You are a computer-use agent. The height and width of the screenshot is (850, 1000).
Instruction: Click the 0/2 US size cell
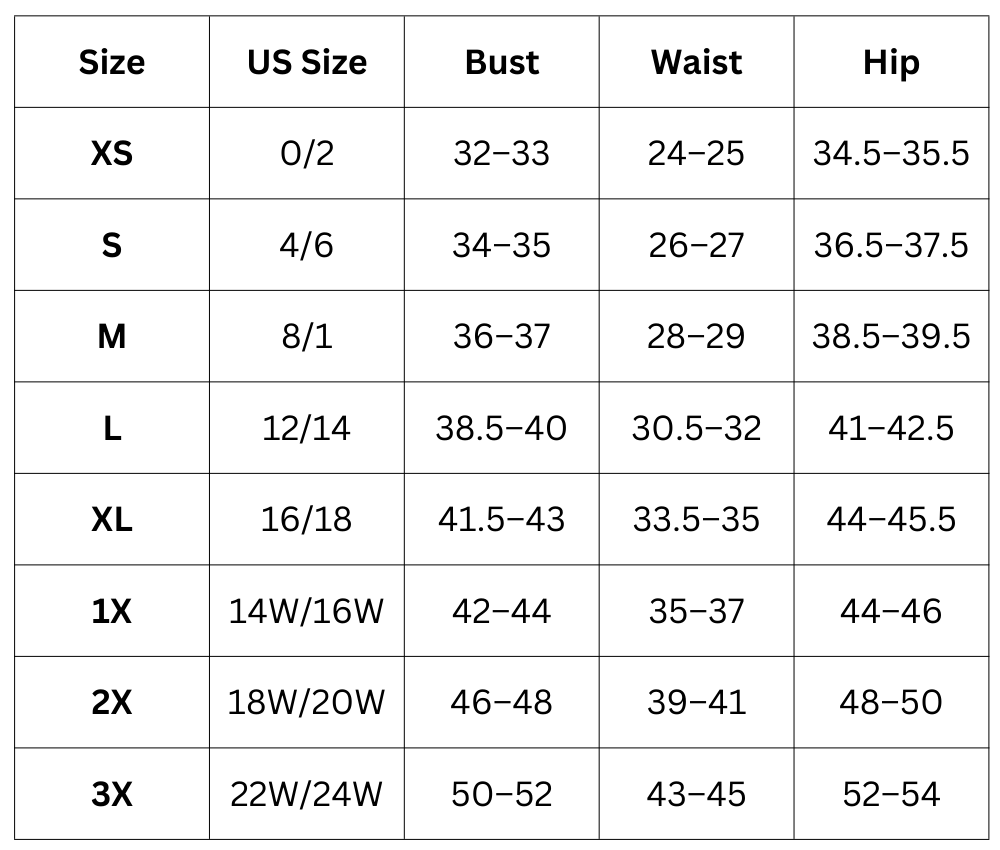[x=307, y=154]
